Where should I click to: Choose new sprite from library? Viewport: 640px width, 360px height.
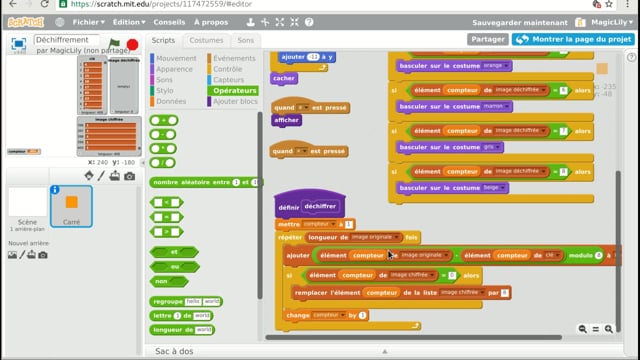(x=89, y=176)
